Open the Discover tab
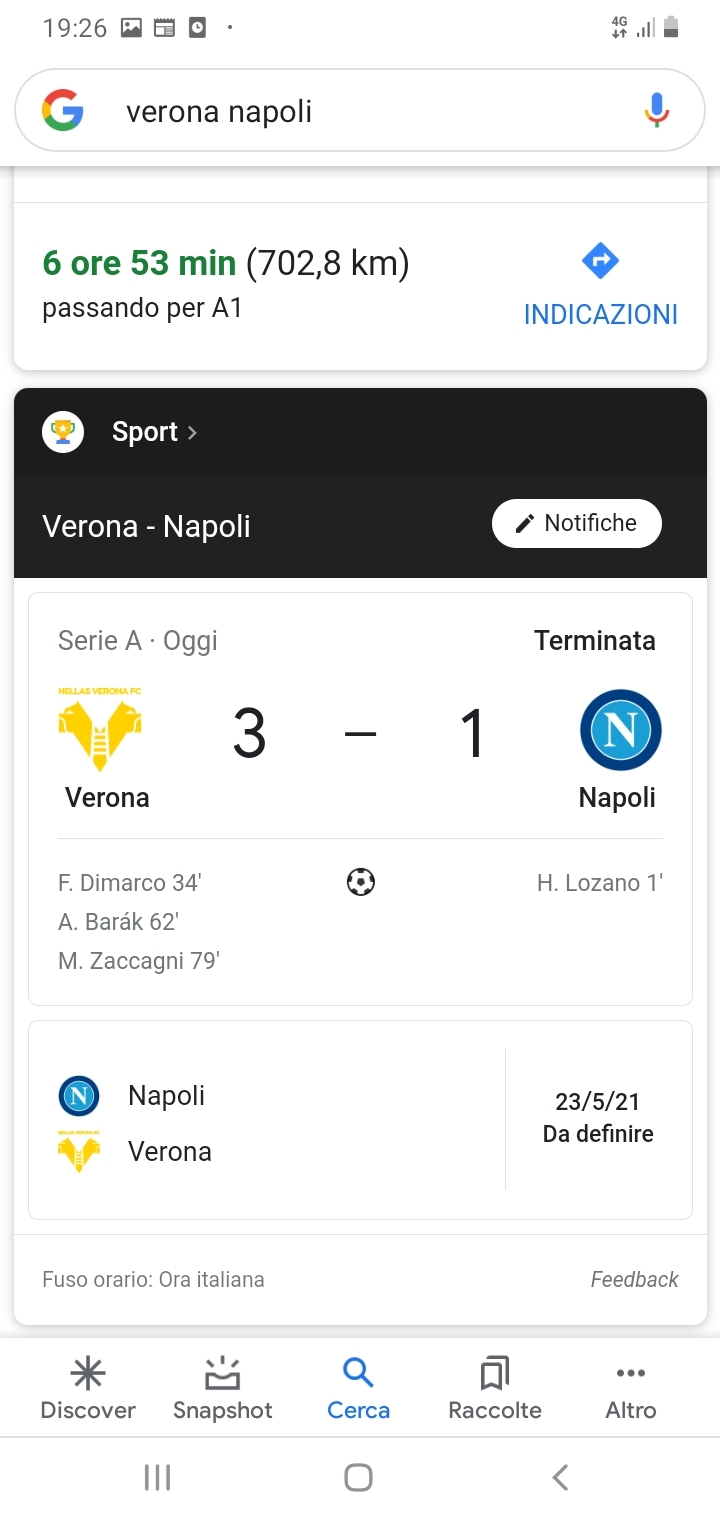This screenshot has width=720, height=1520. point(88,1388)
